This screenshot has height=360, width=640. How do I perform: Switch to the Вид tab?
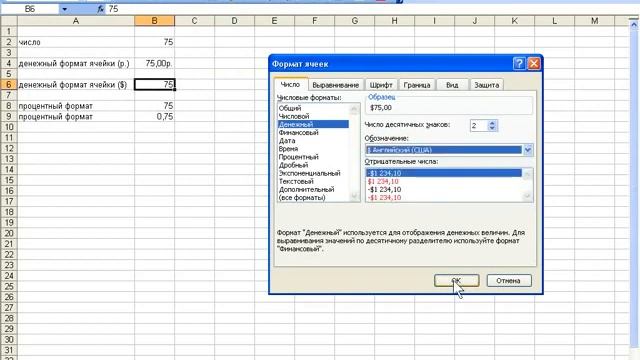pos(452,85)
